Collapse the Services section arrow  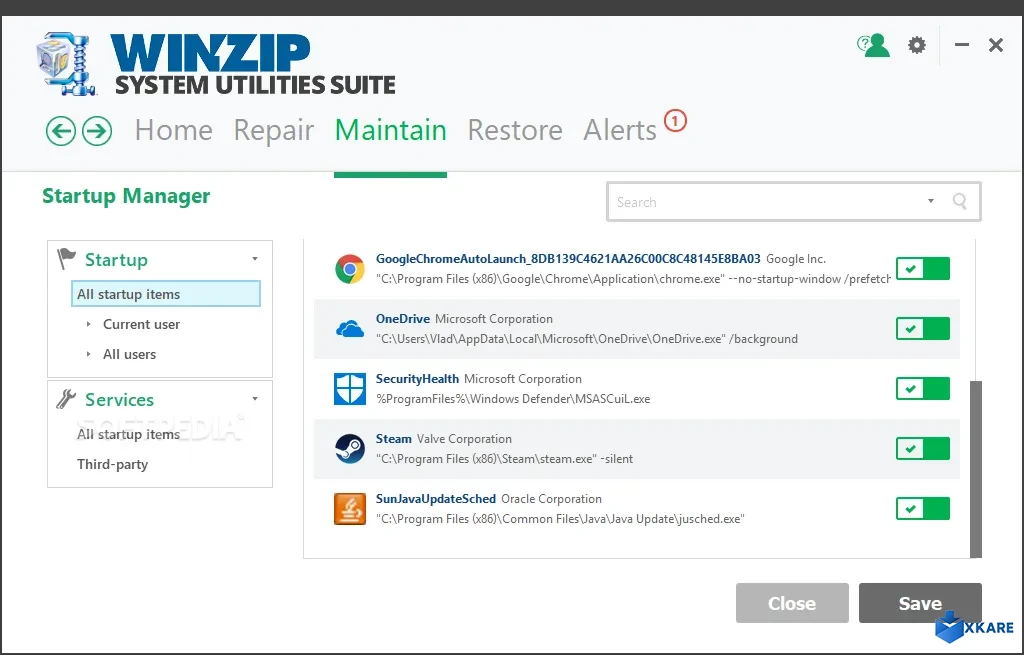coord(255,398)
